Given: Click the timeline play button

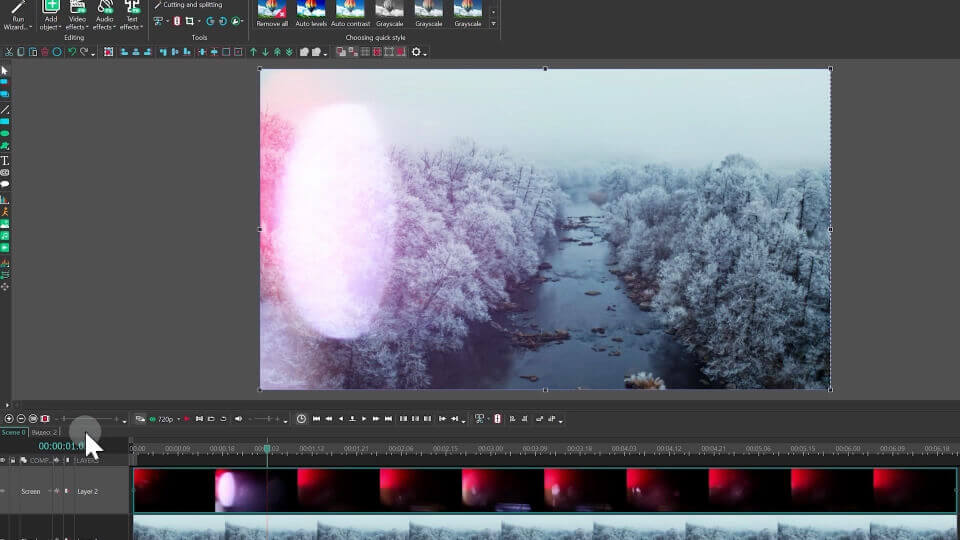Looking at the screenshot, I should click(x=364, y=419).
